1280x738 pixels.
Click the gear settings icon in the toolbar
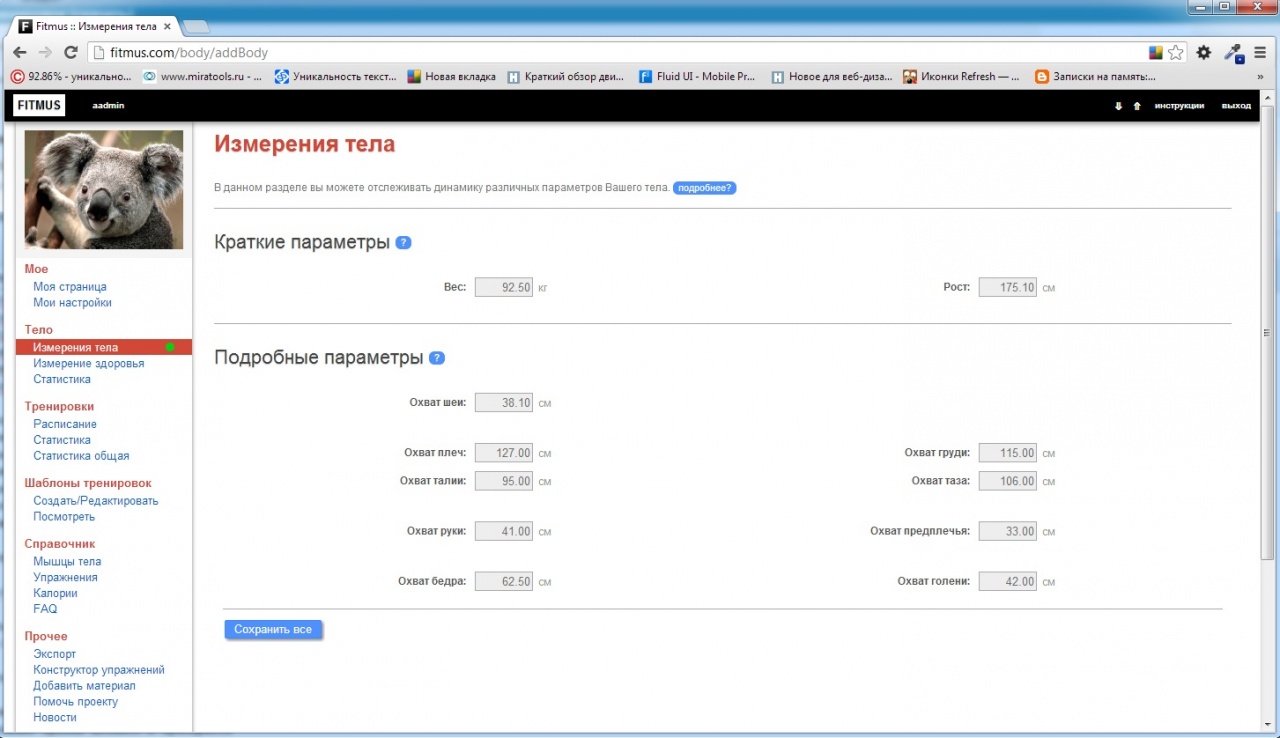(1203, 52)
